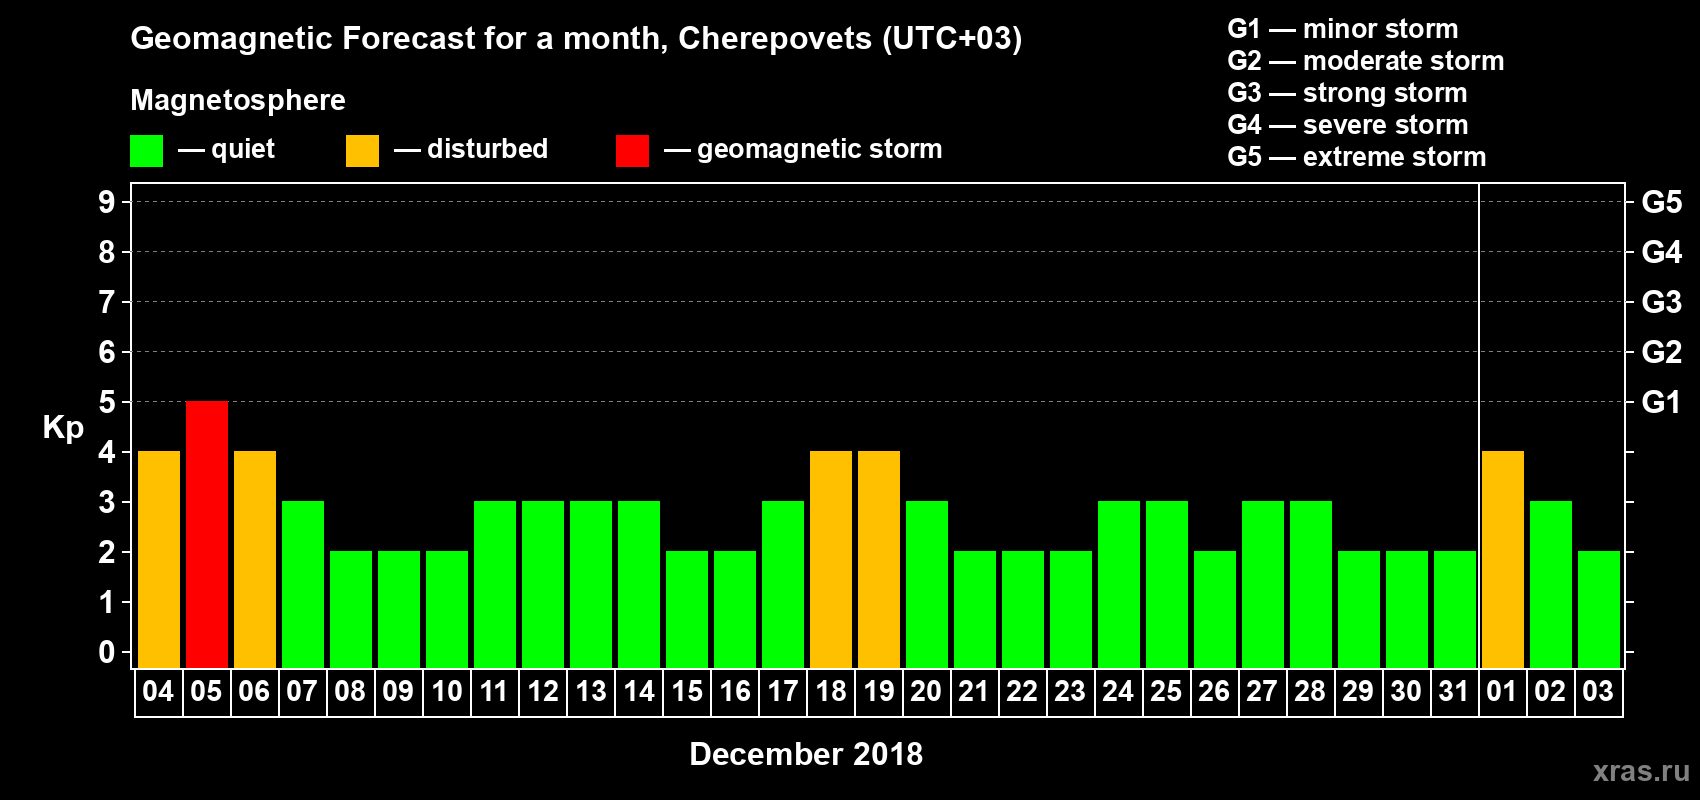The image size is (1700, 800).
Task: Click the Kp axis title
Action: click(63, 428)
